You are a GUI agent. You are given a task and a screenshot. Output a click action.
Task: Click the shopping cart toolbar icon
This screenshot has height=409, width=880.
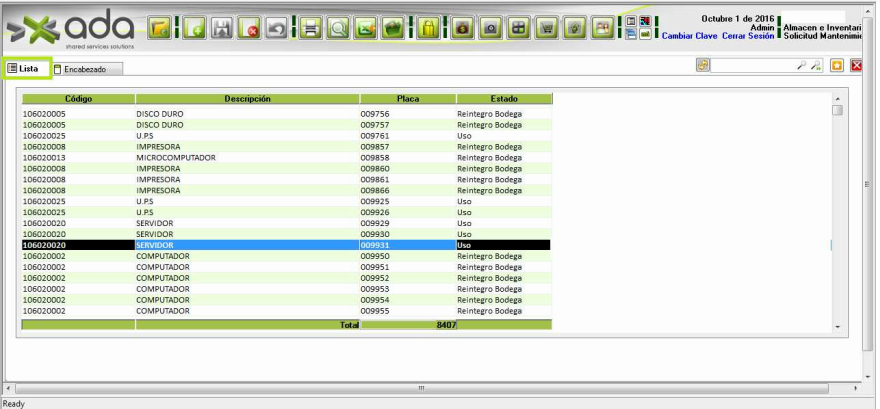tap(547, 31)
